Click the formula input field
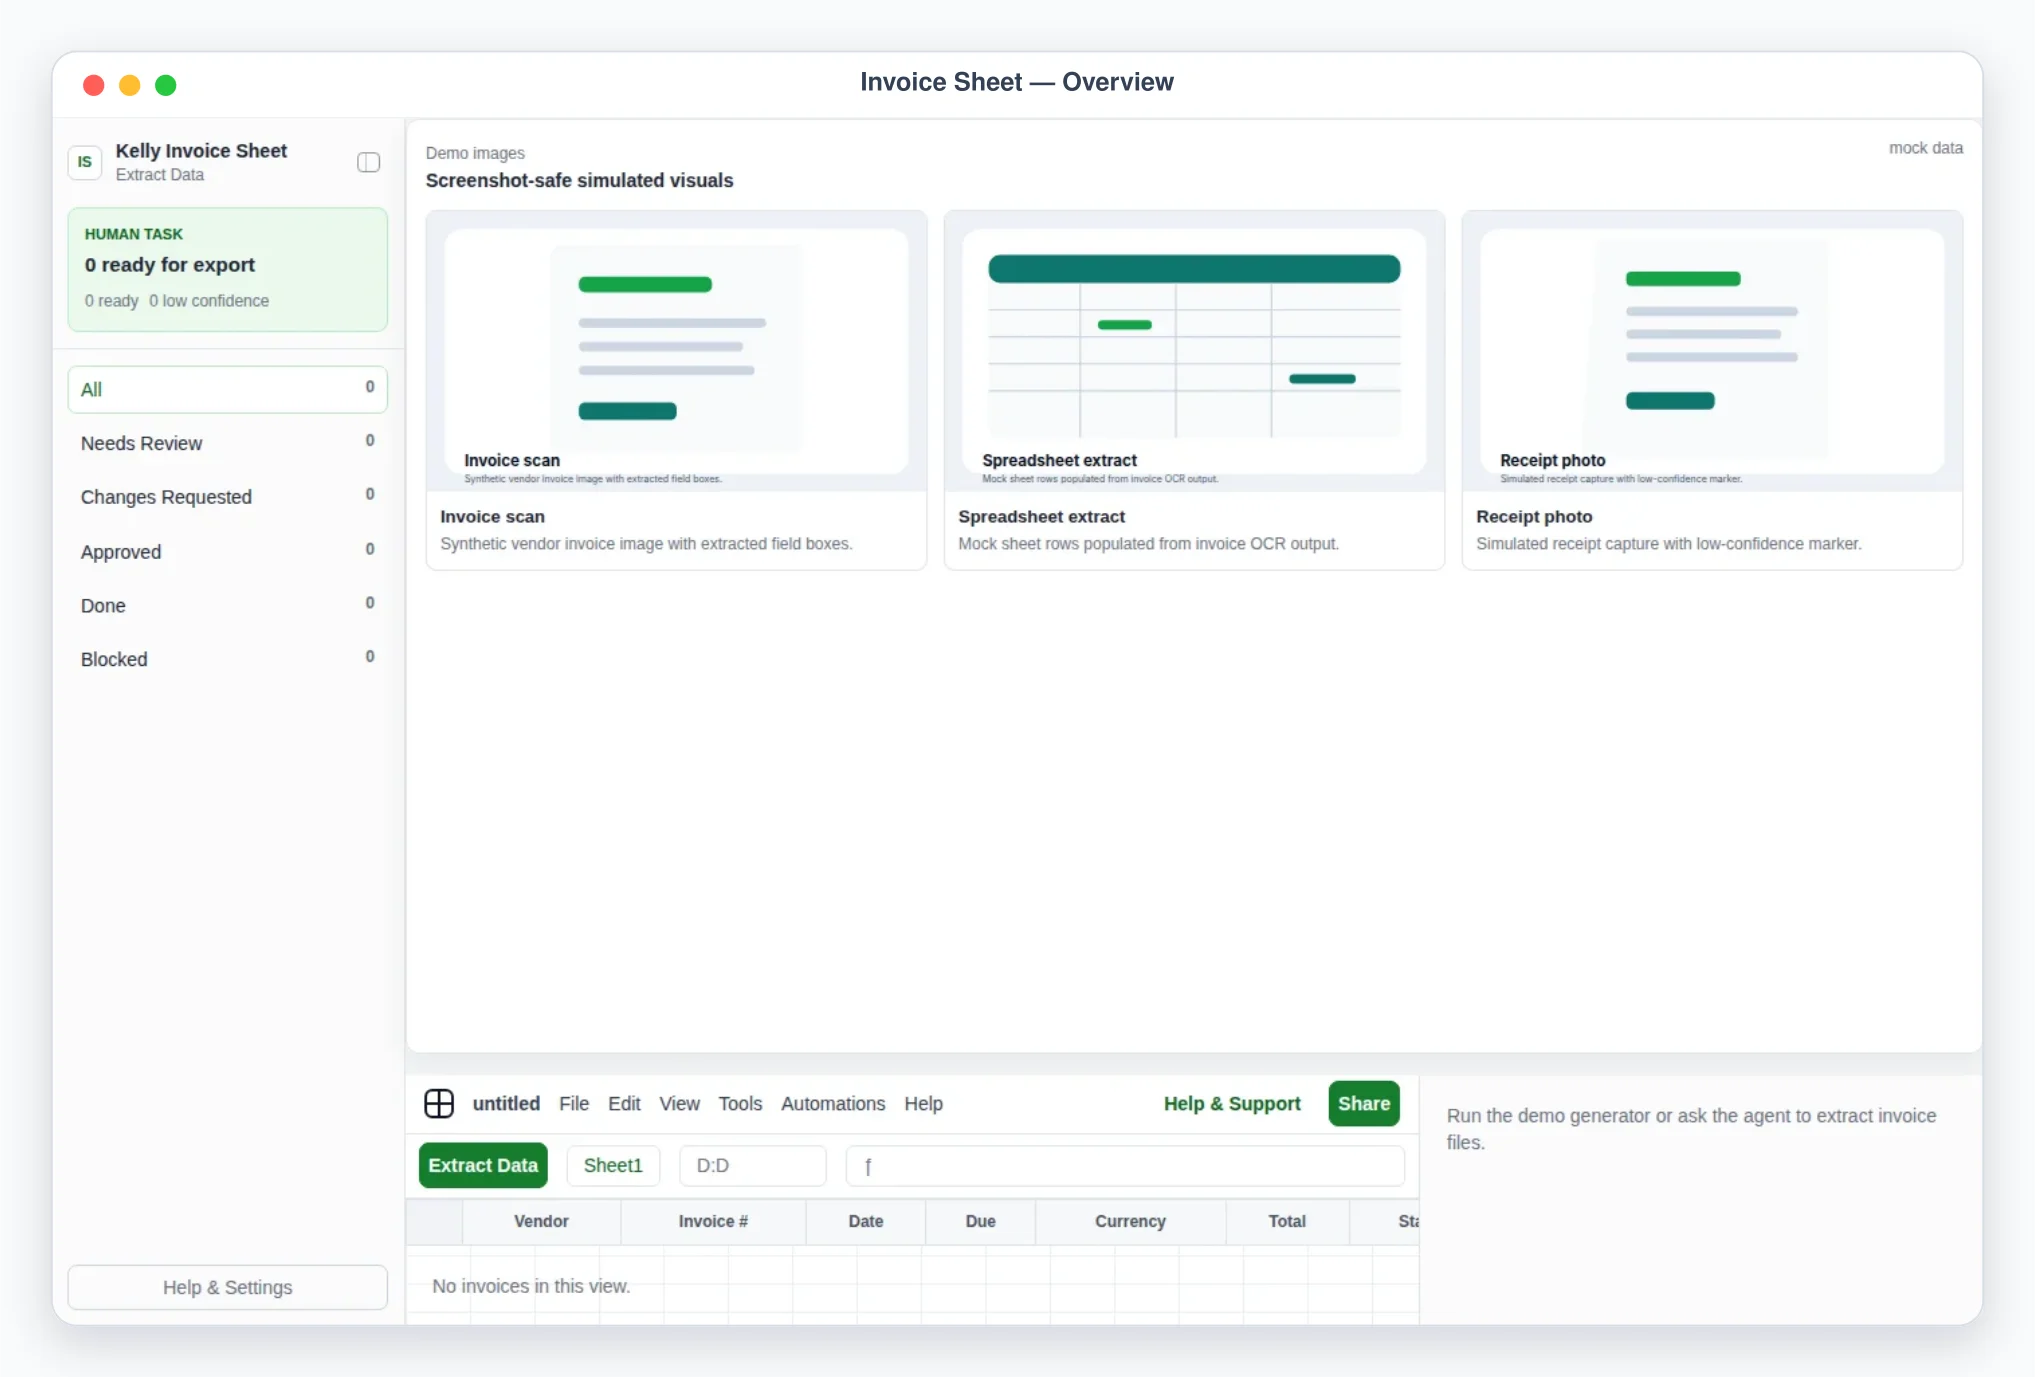This screenshot has width=2035, height=1377. (1125, 1165)
